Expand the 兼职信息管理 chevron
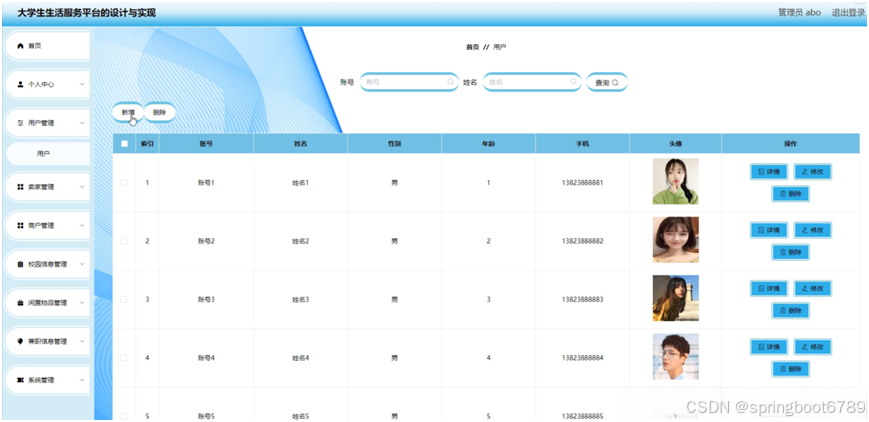The height and width of the screenshot is (422, 869). [x=82, y=342]
